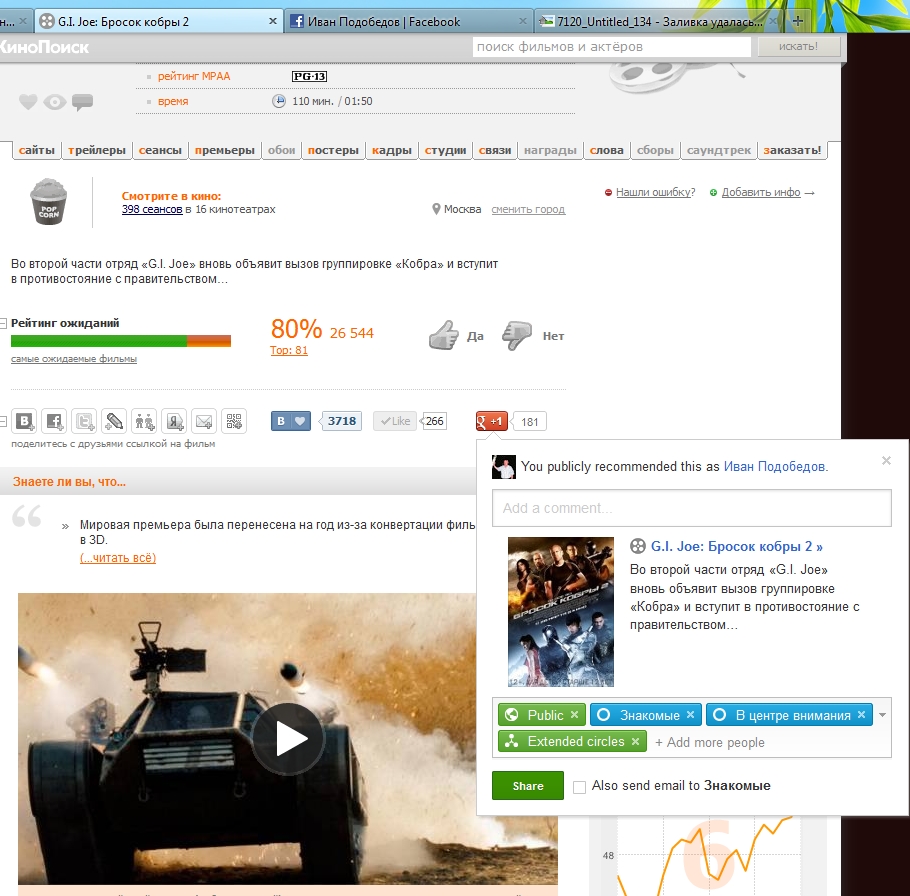Viewport: 910px width, 896px height.
Task: Close G.I. Joe browser tab
Action: [273, 21]
